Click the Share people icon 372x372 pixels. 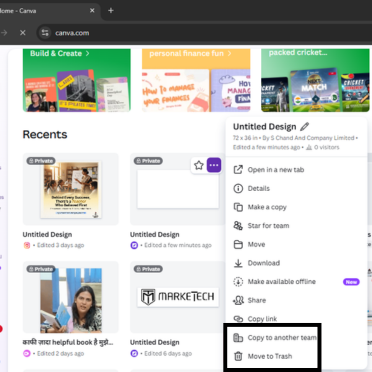coord(238,300)
